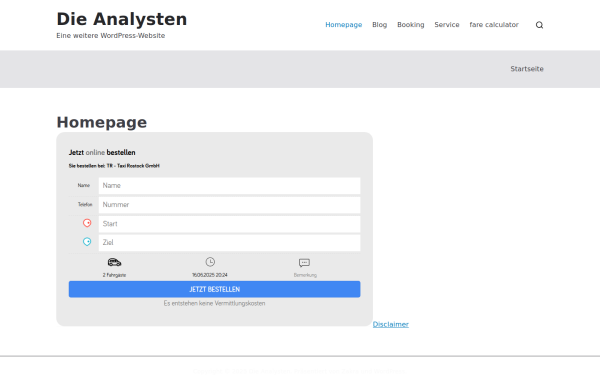The width and height of the screenshot is (600, 375).
Task: Click the red start location pin icon
Action: pos(87,223)
